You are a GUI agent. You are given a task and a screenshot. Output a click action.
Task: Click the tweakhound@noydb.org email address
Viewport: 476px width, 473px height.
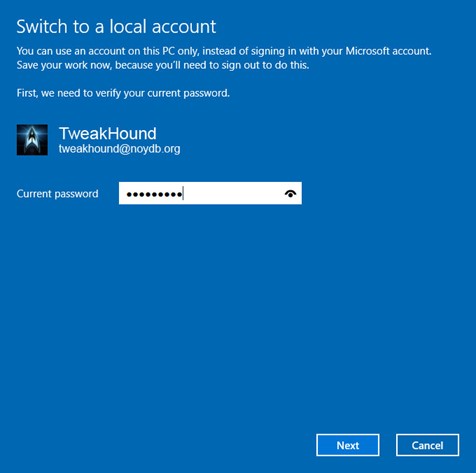pyautogui.click(x=119, y=149)
